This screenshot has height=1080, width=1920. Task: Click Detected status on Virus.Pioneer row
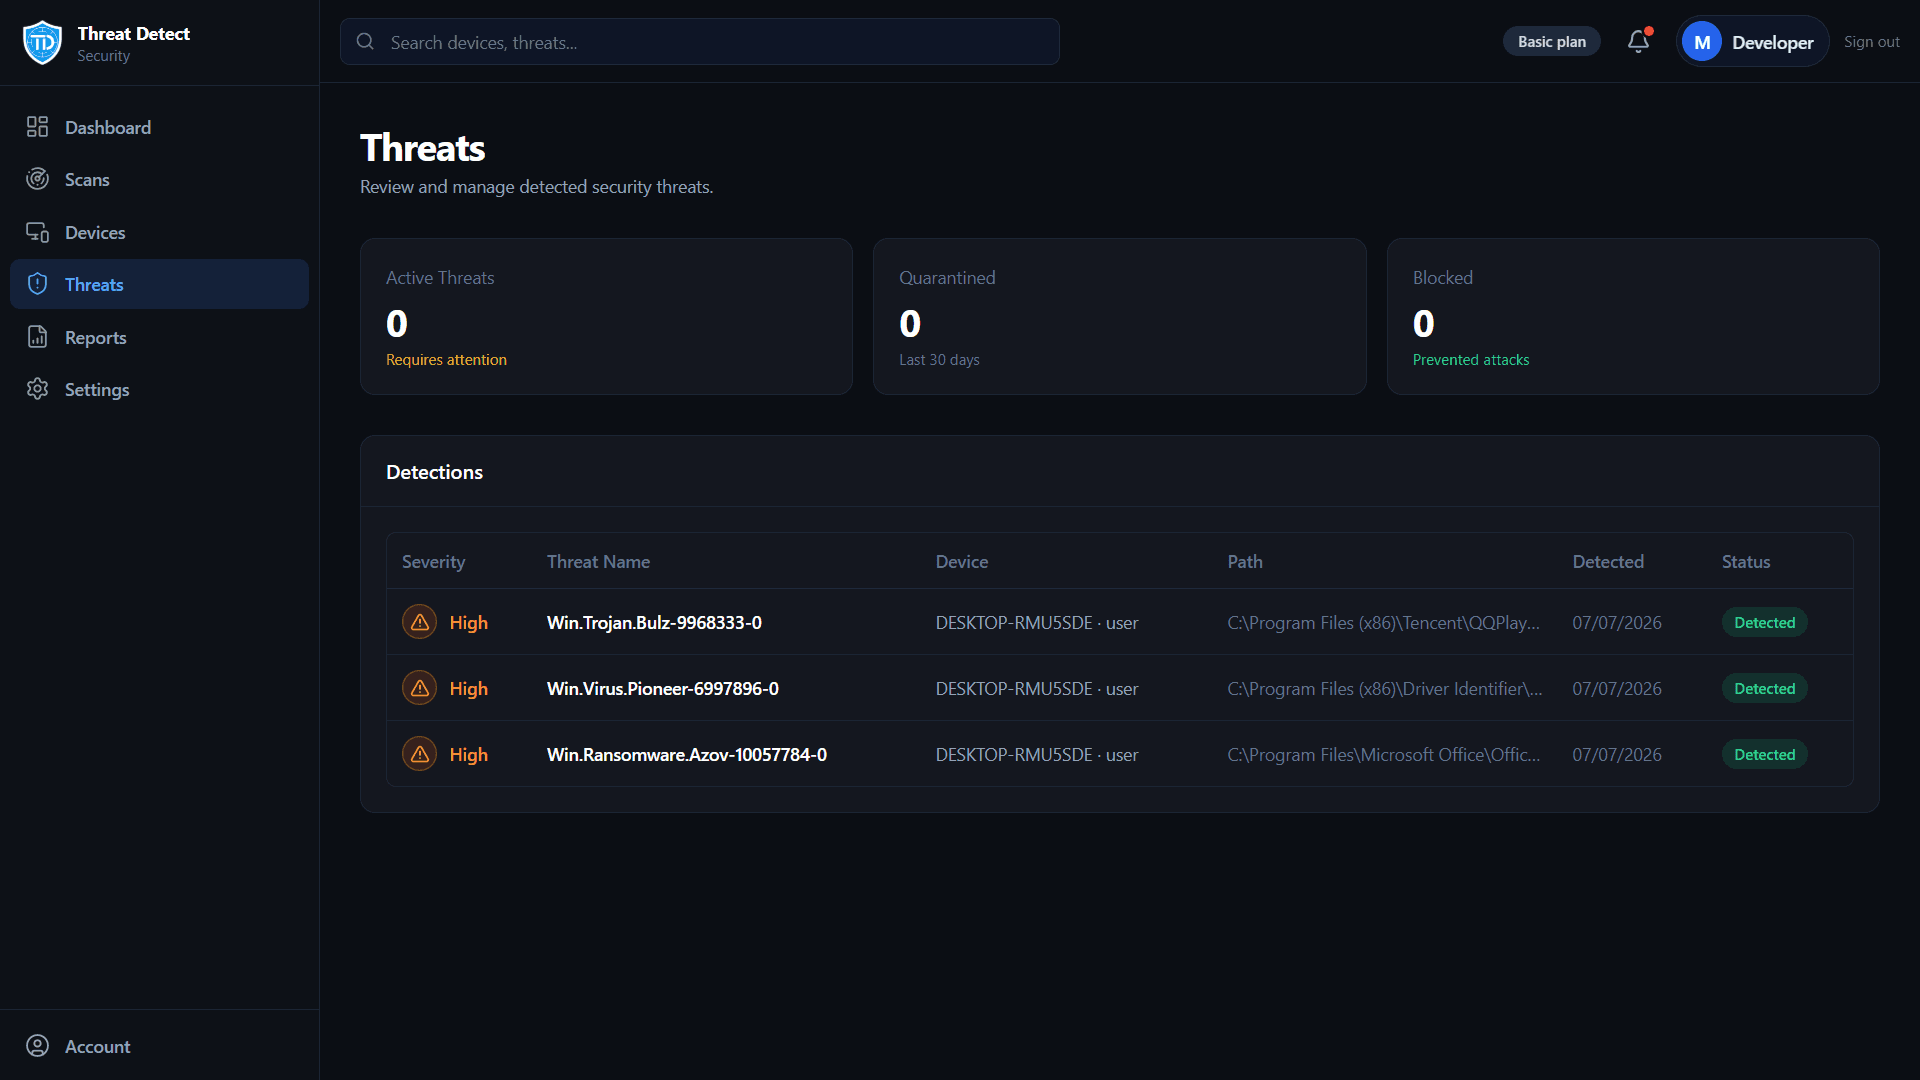tap(1764, 688)
